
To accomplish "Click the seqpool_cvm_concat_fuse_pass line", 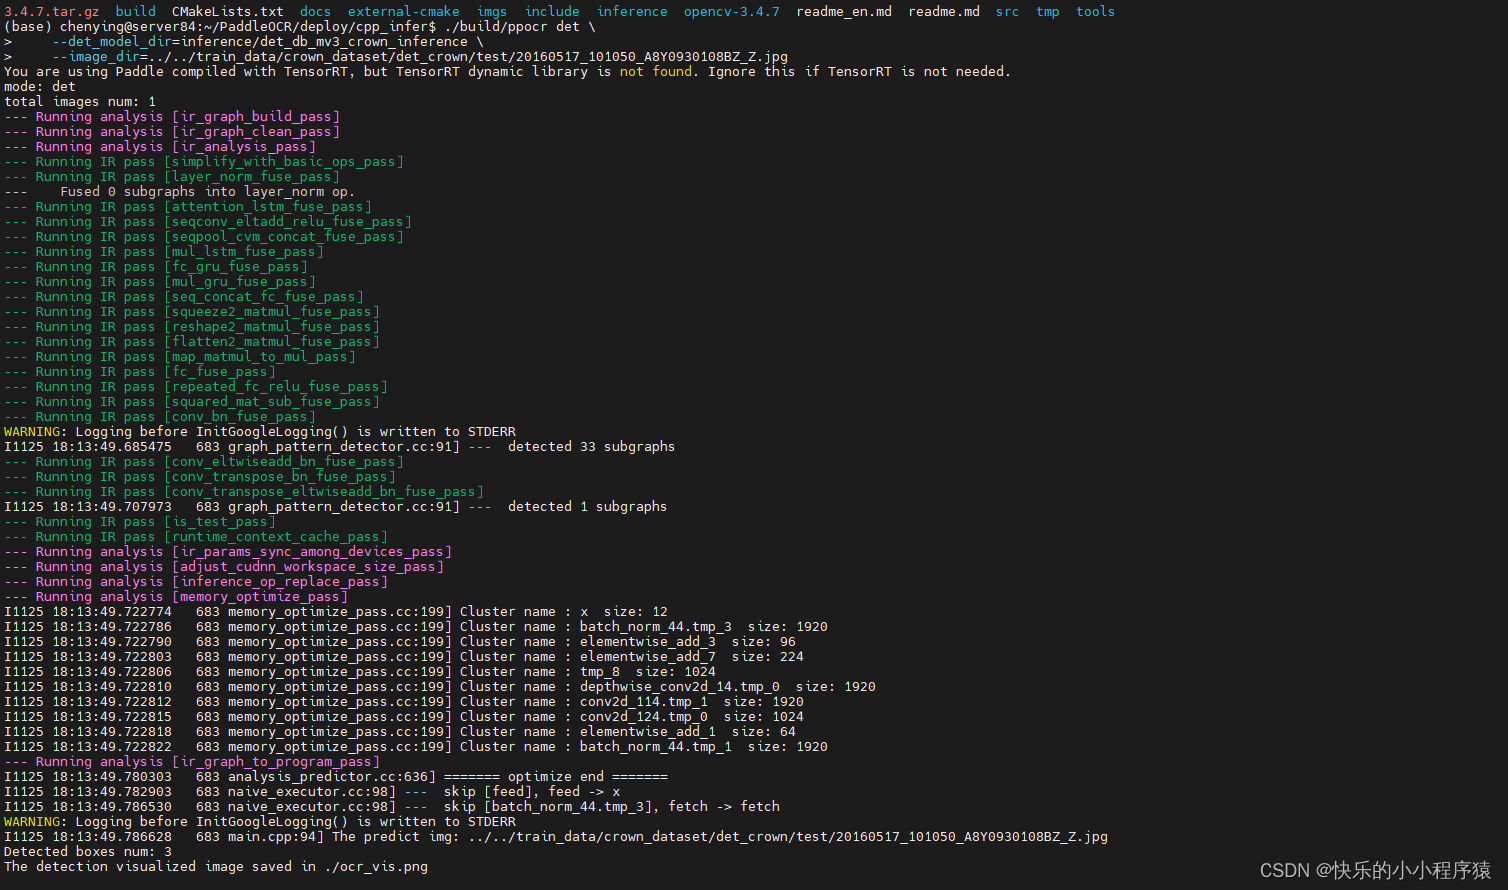I will point(204,237).
